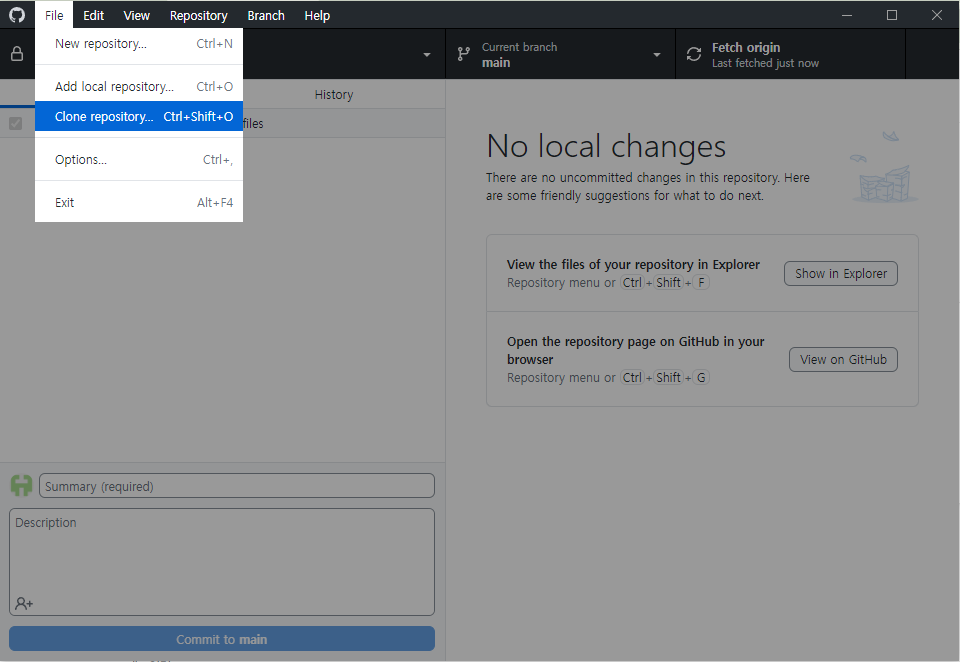
Task: Choose Exit from the File menu
Action: coord(139,202)
